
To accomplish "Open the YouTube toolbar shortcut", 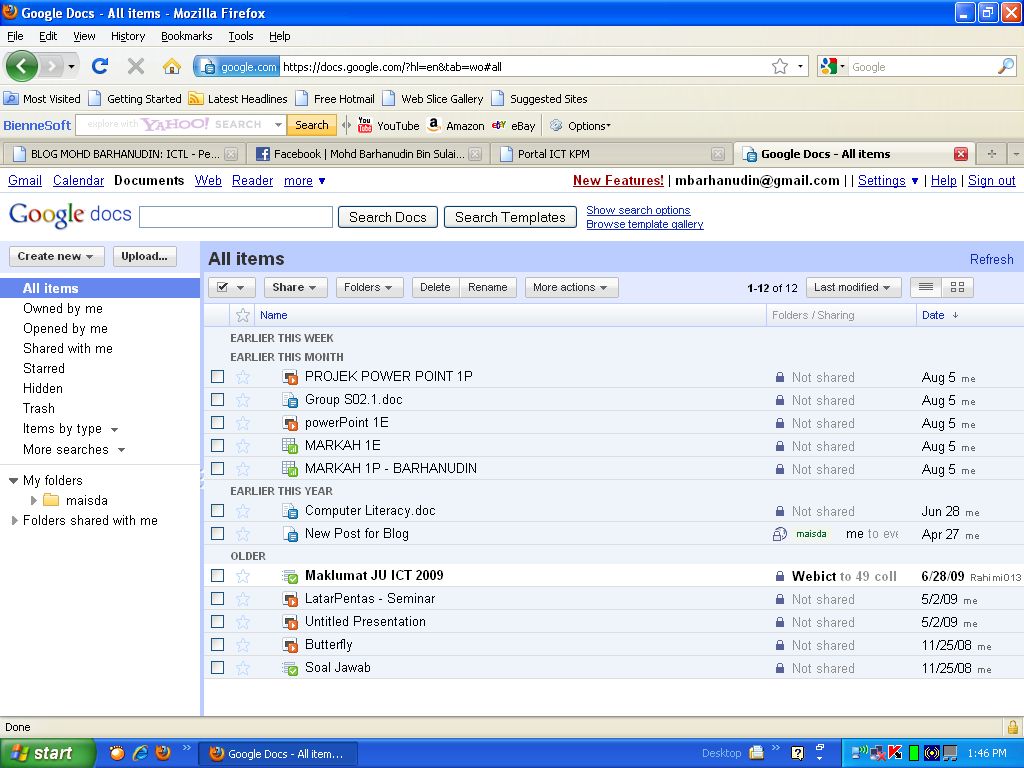I will tap(389, 125).
